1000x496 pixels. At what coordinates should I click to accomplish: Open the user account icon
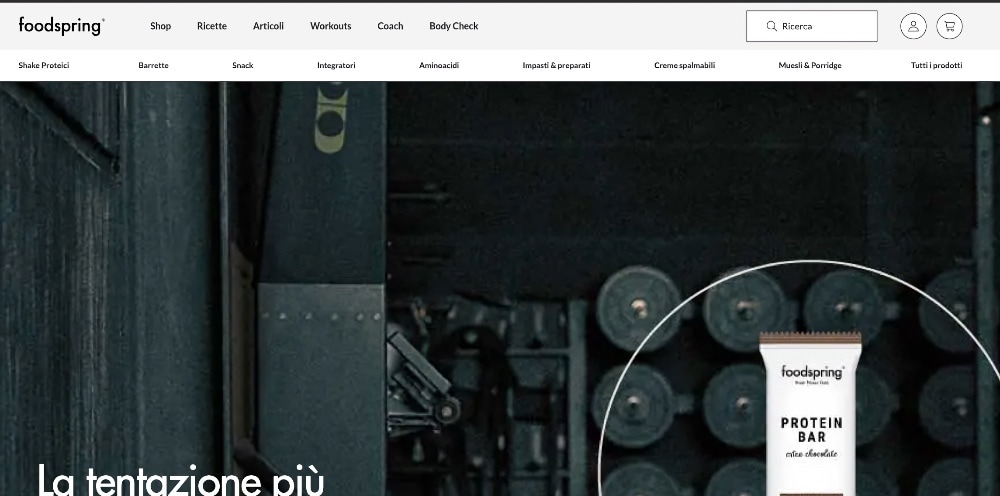pos(913,26)
